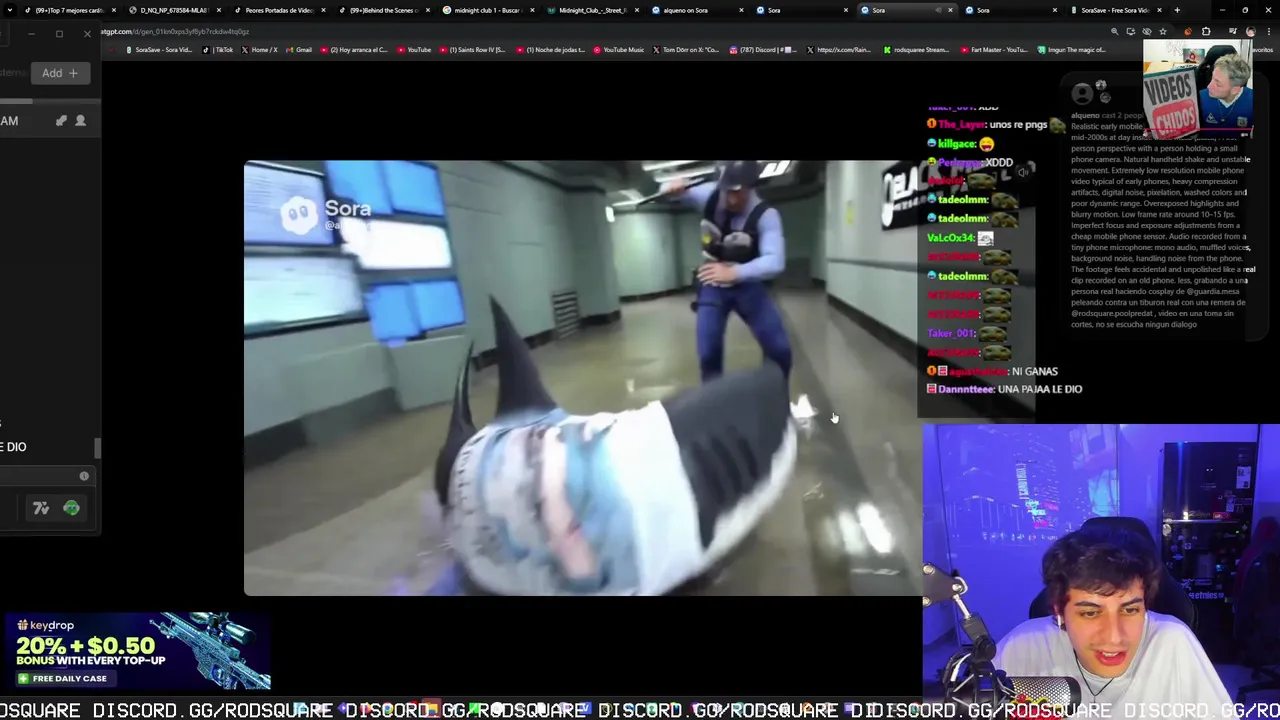Minimize the small left overlay window

point(31,34)
